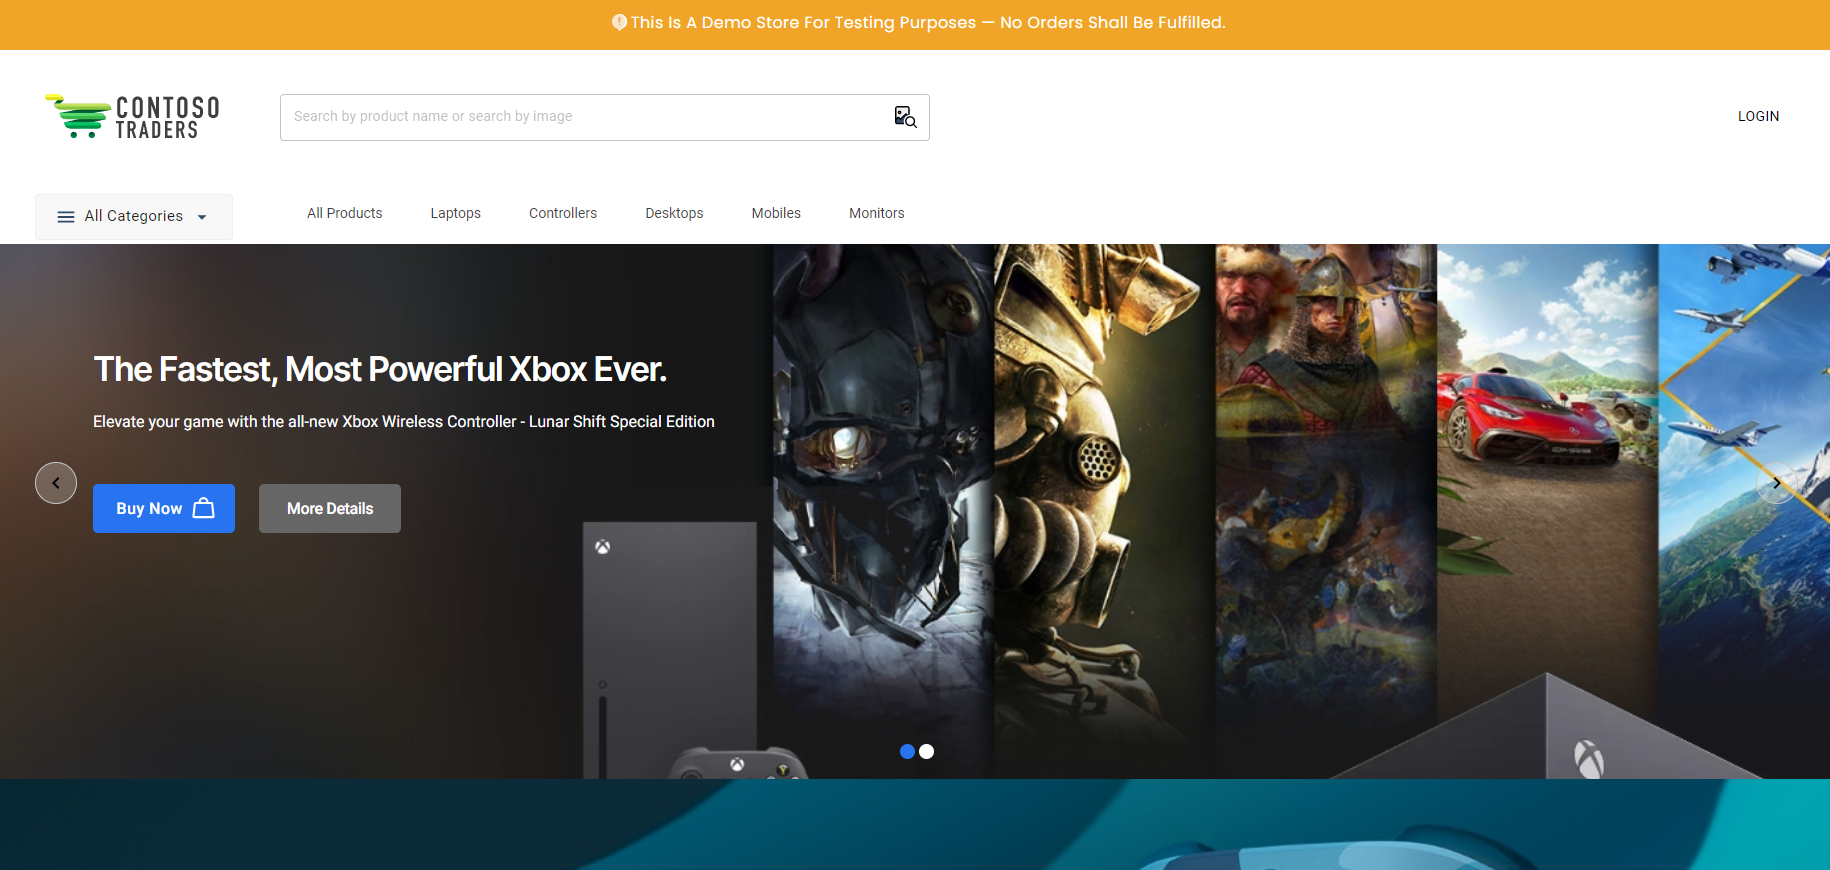Click the shopping bag icon in Buy Now
1830x870 pixels.
[x=204, y=508]
